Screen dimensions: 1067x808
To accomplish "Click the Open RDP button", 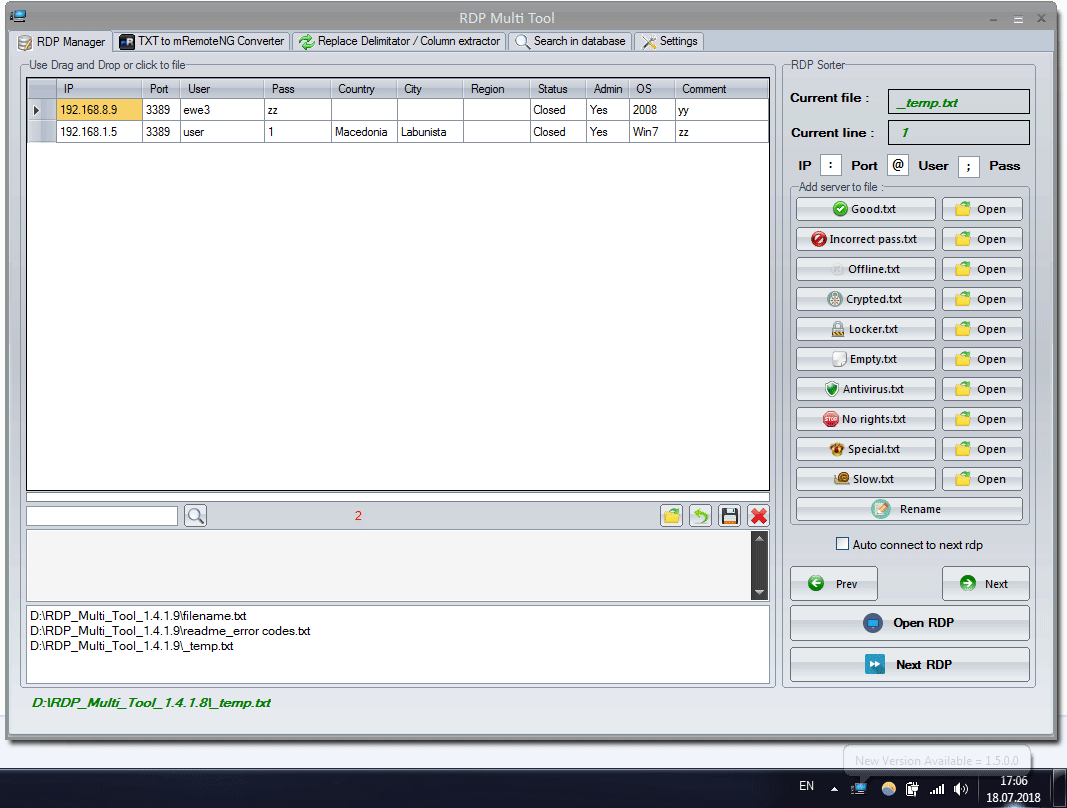I will coord(909,623).
